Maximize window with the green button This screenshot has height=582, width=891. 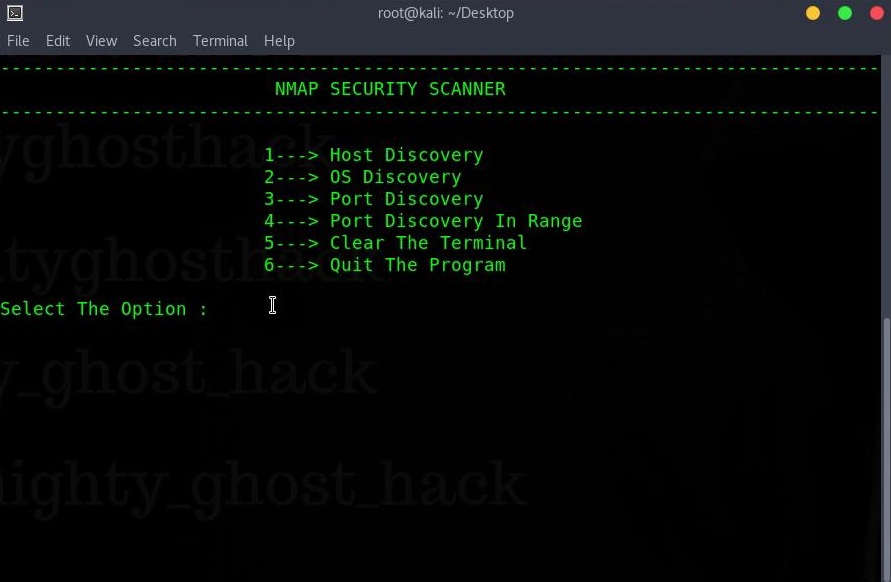tap(845, 13)
